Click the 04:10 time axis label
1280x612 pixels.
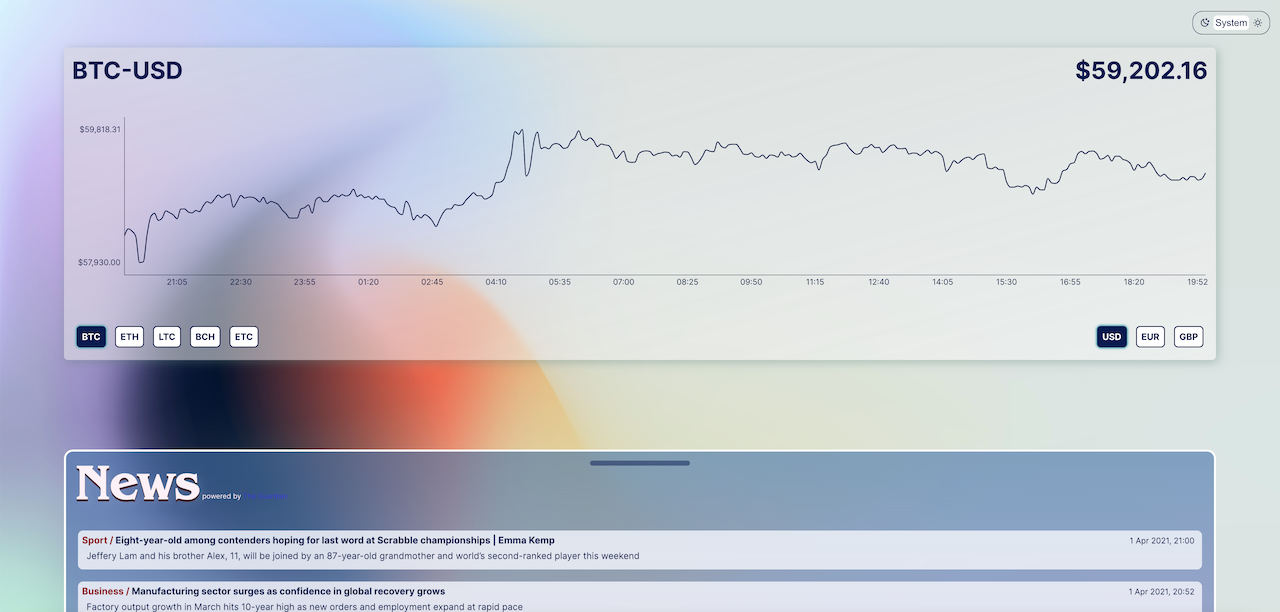tap(496, 282)
